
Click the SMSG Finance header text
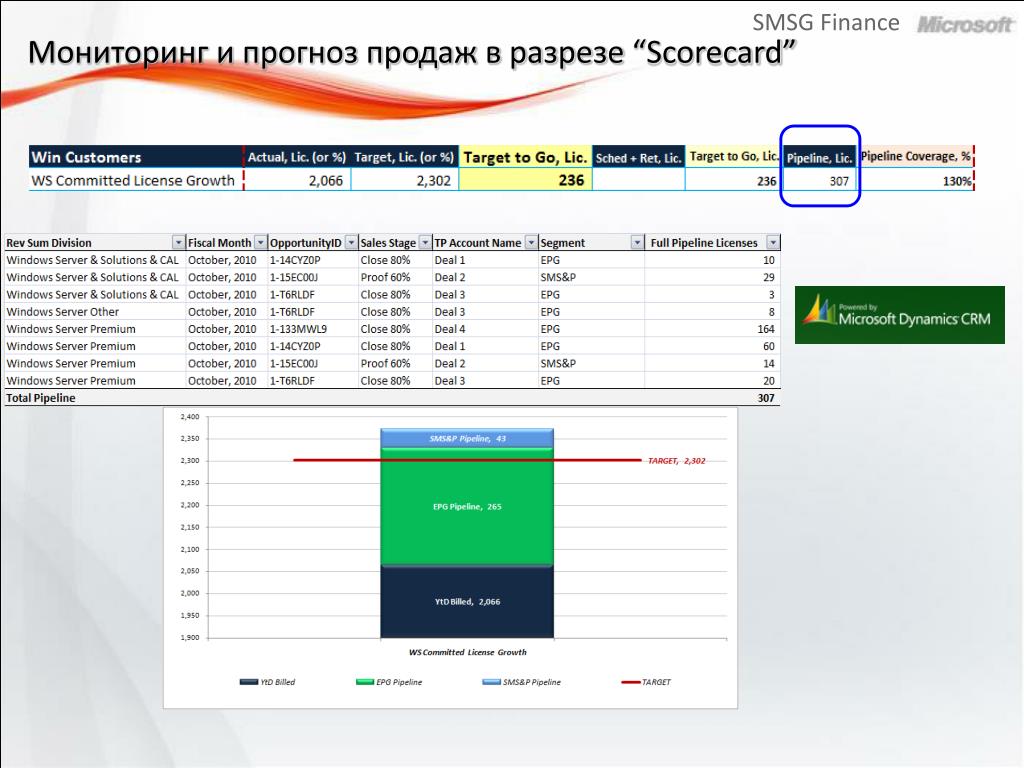tap(825, 23)
